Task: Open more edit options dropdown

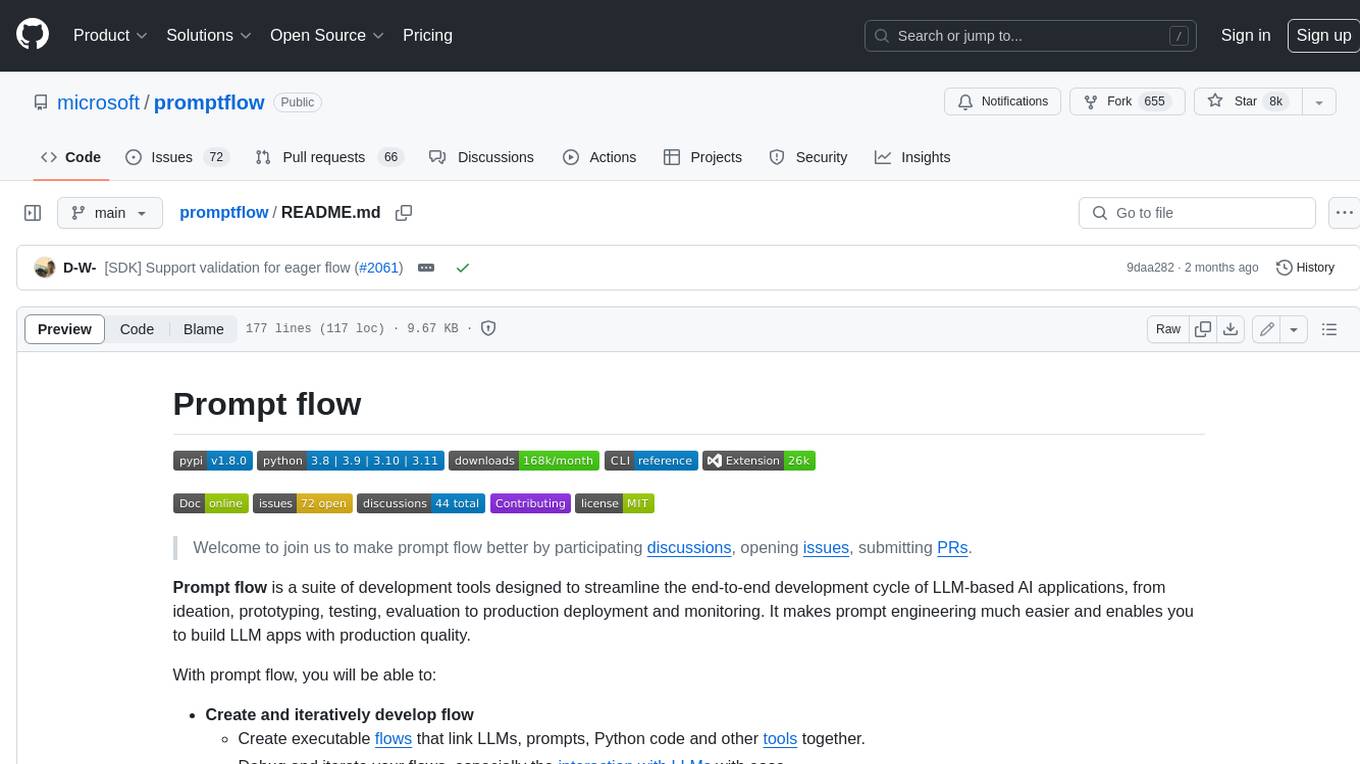Action: click(1294, 329)
